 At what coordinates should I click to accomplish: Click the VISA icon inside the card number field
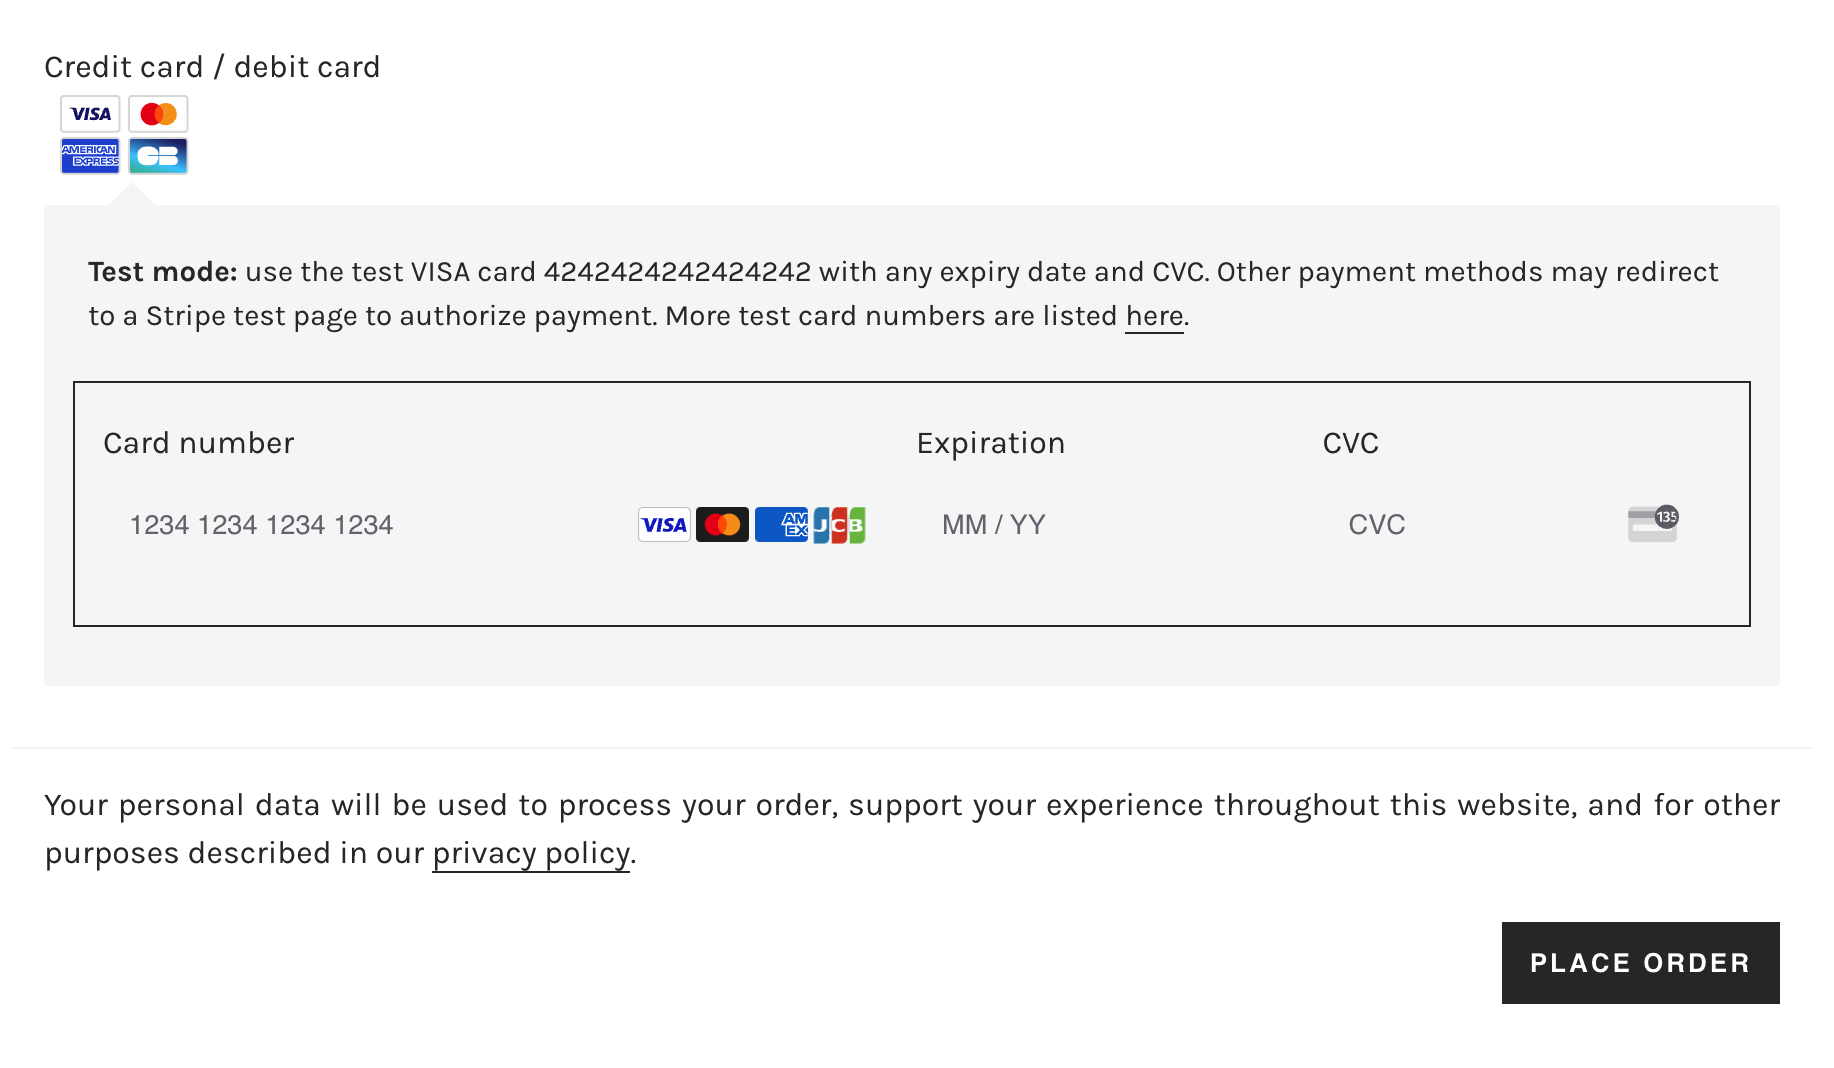click(x=663, y=524)
